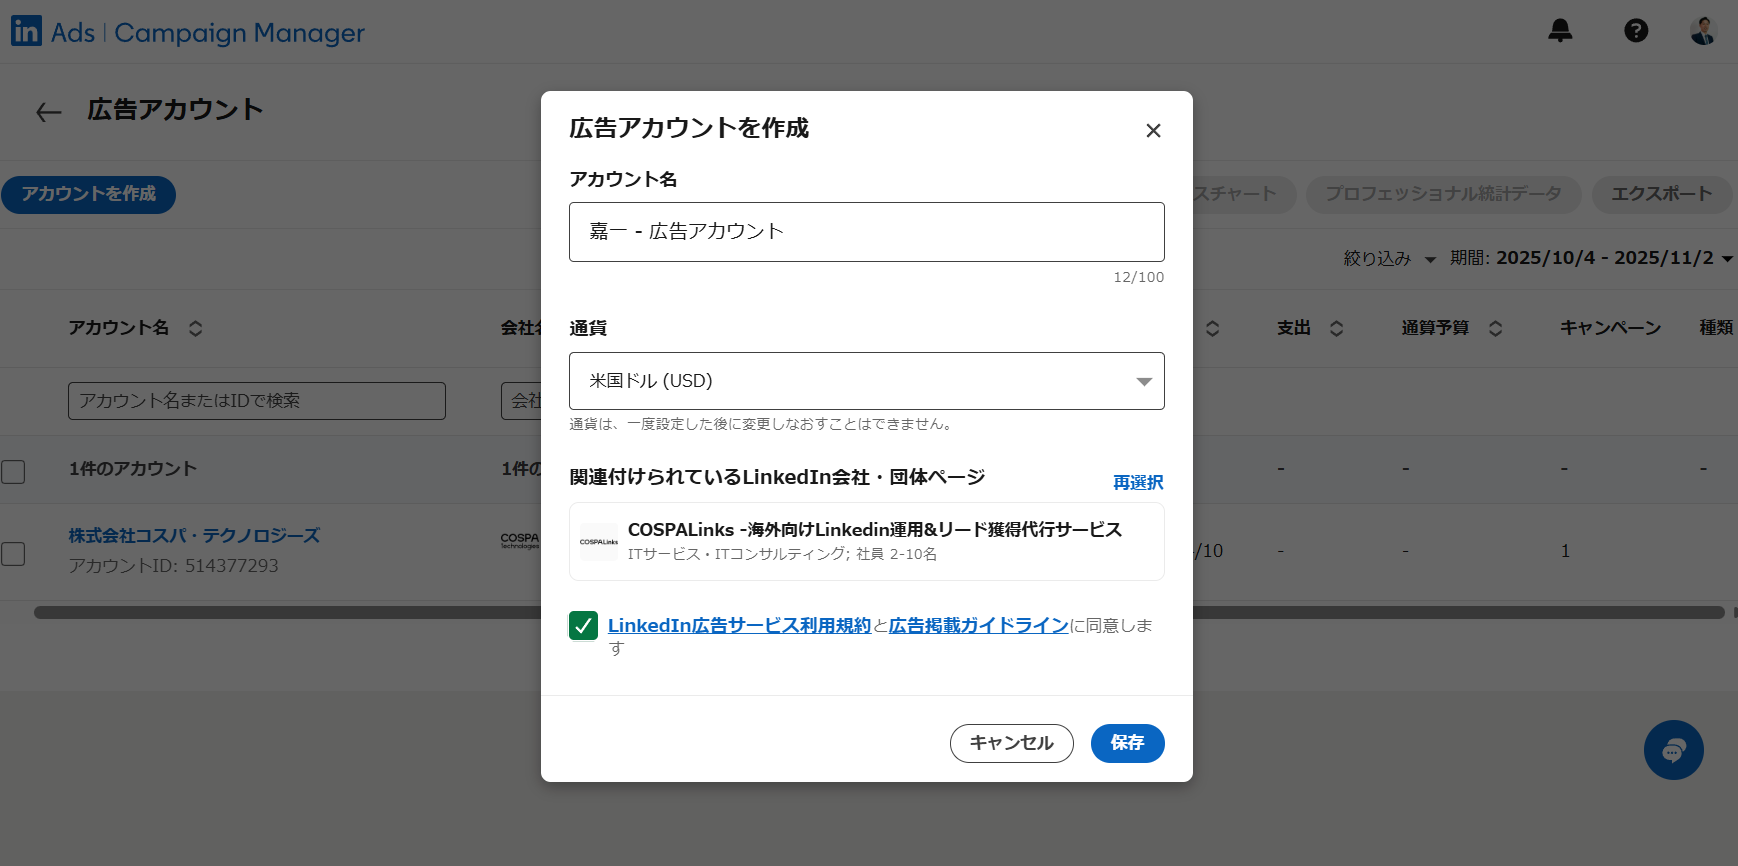Select all accounts checkbox
The image size is (1738, 866).
coord(13,471)
